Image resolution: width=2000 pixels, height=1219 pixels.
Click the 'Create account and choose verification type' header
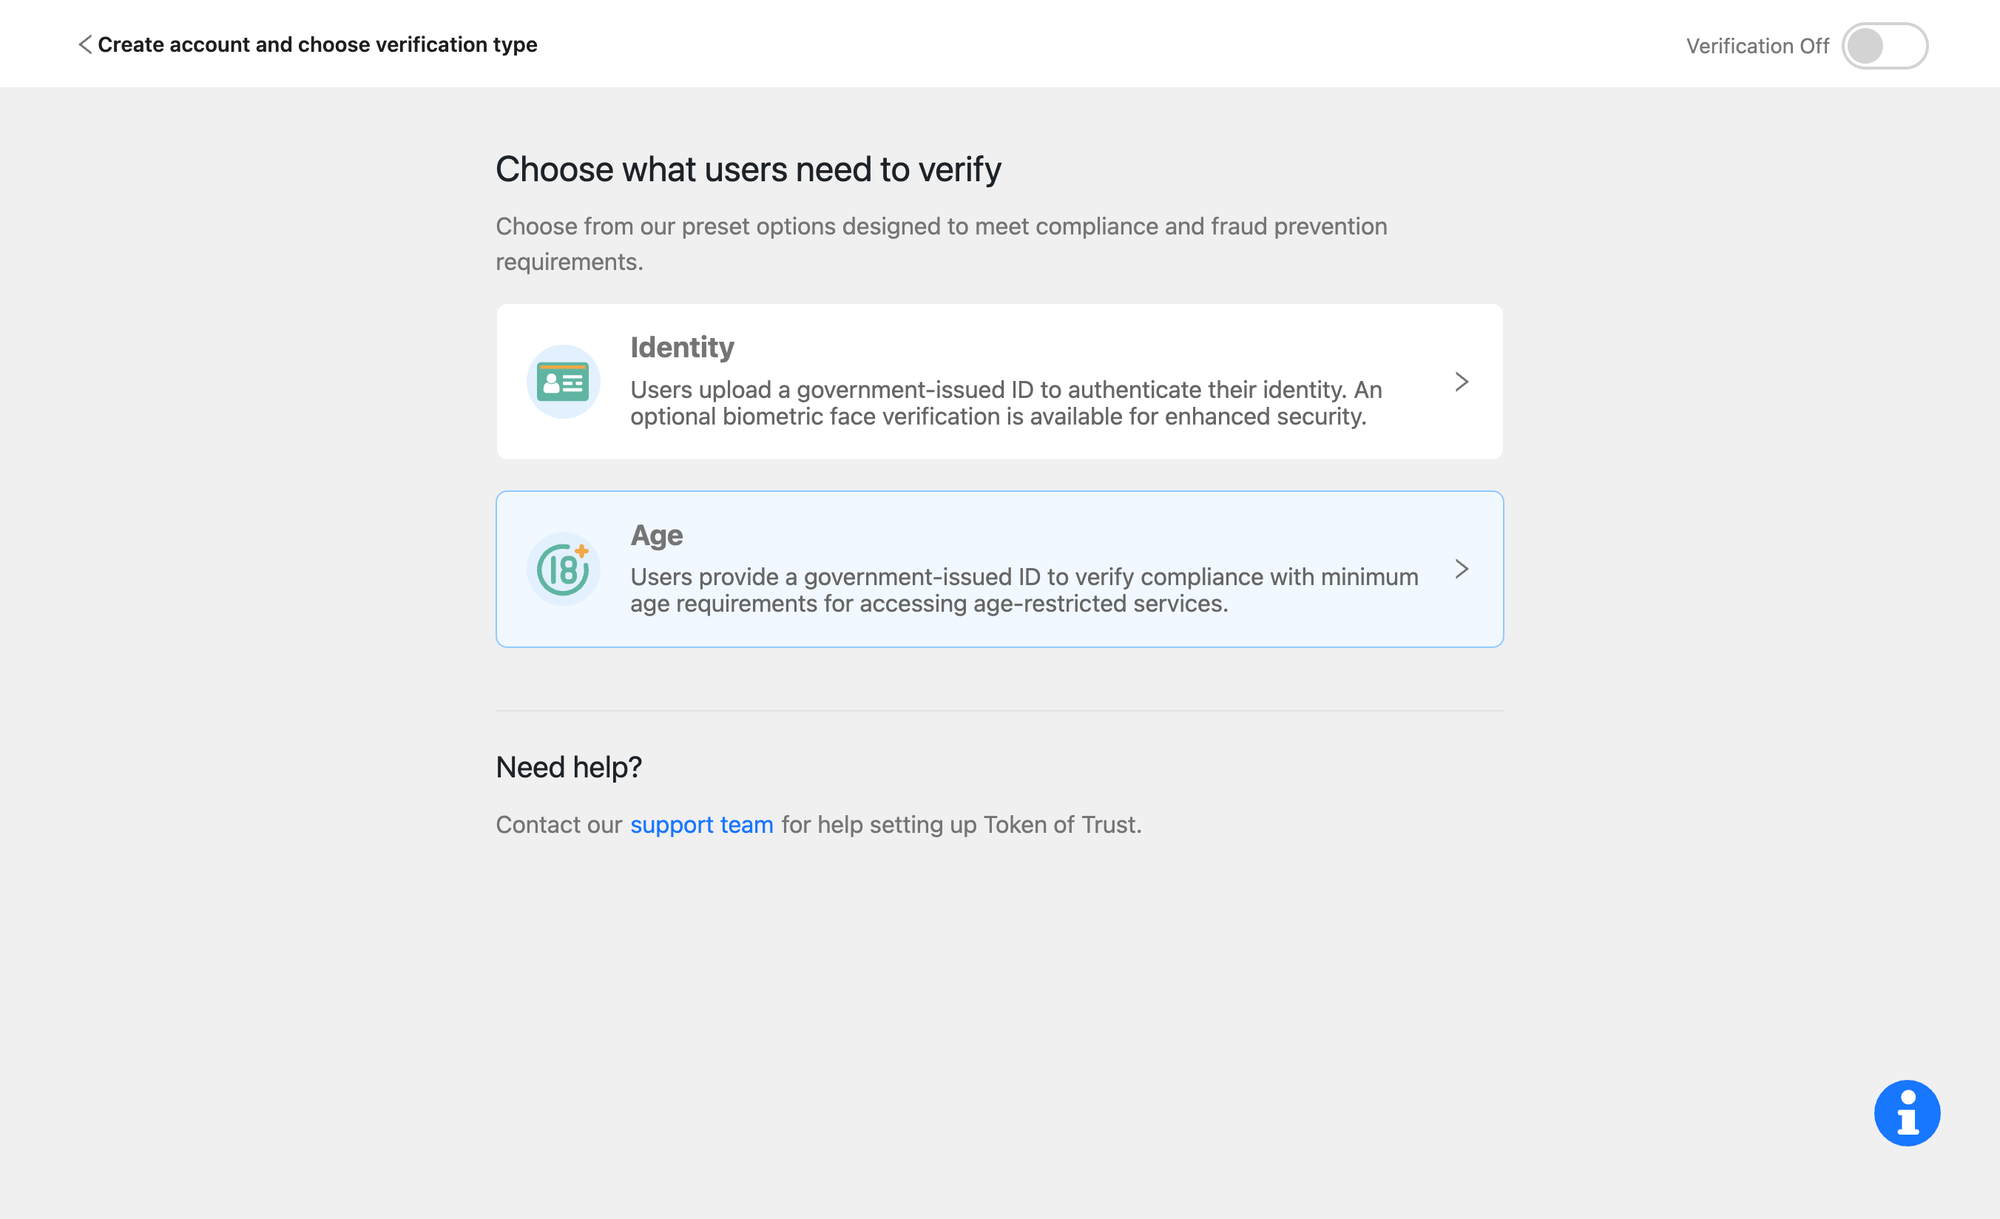317,45
